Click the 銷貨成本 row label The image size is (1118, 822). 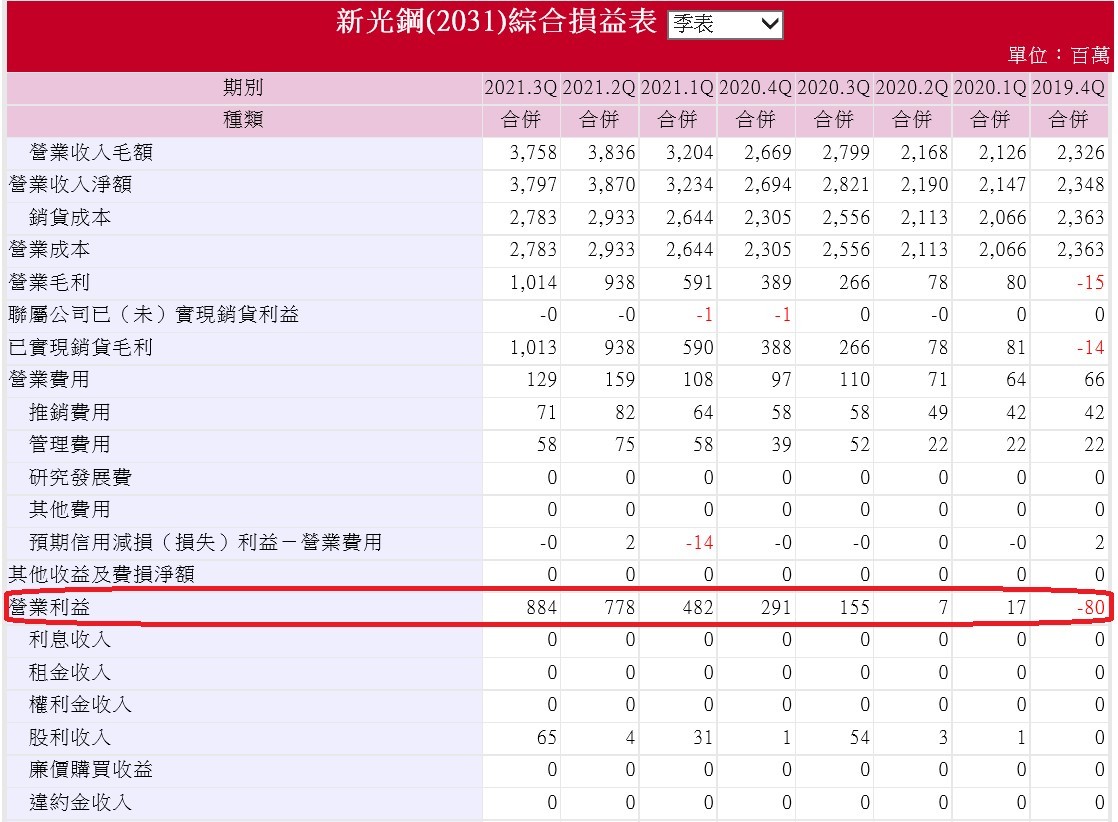point(70,217)
